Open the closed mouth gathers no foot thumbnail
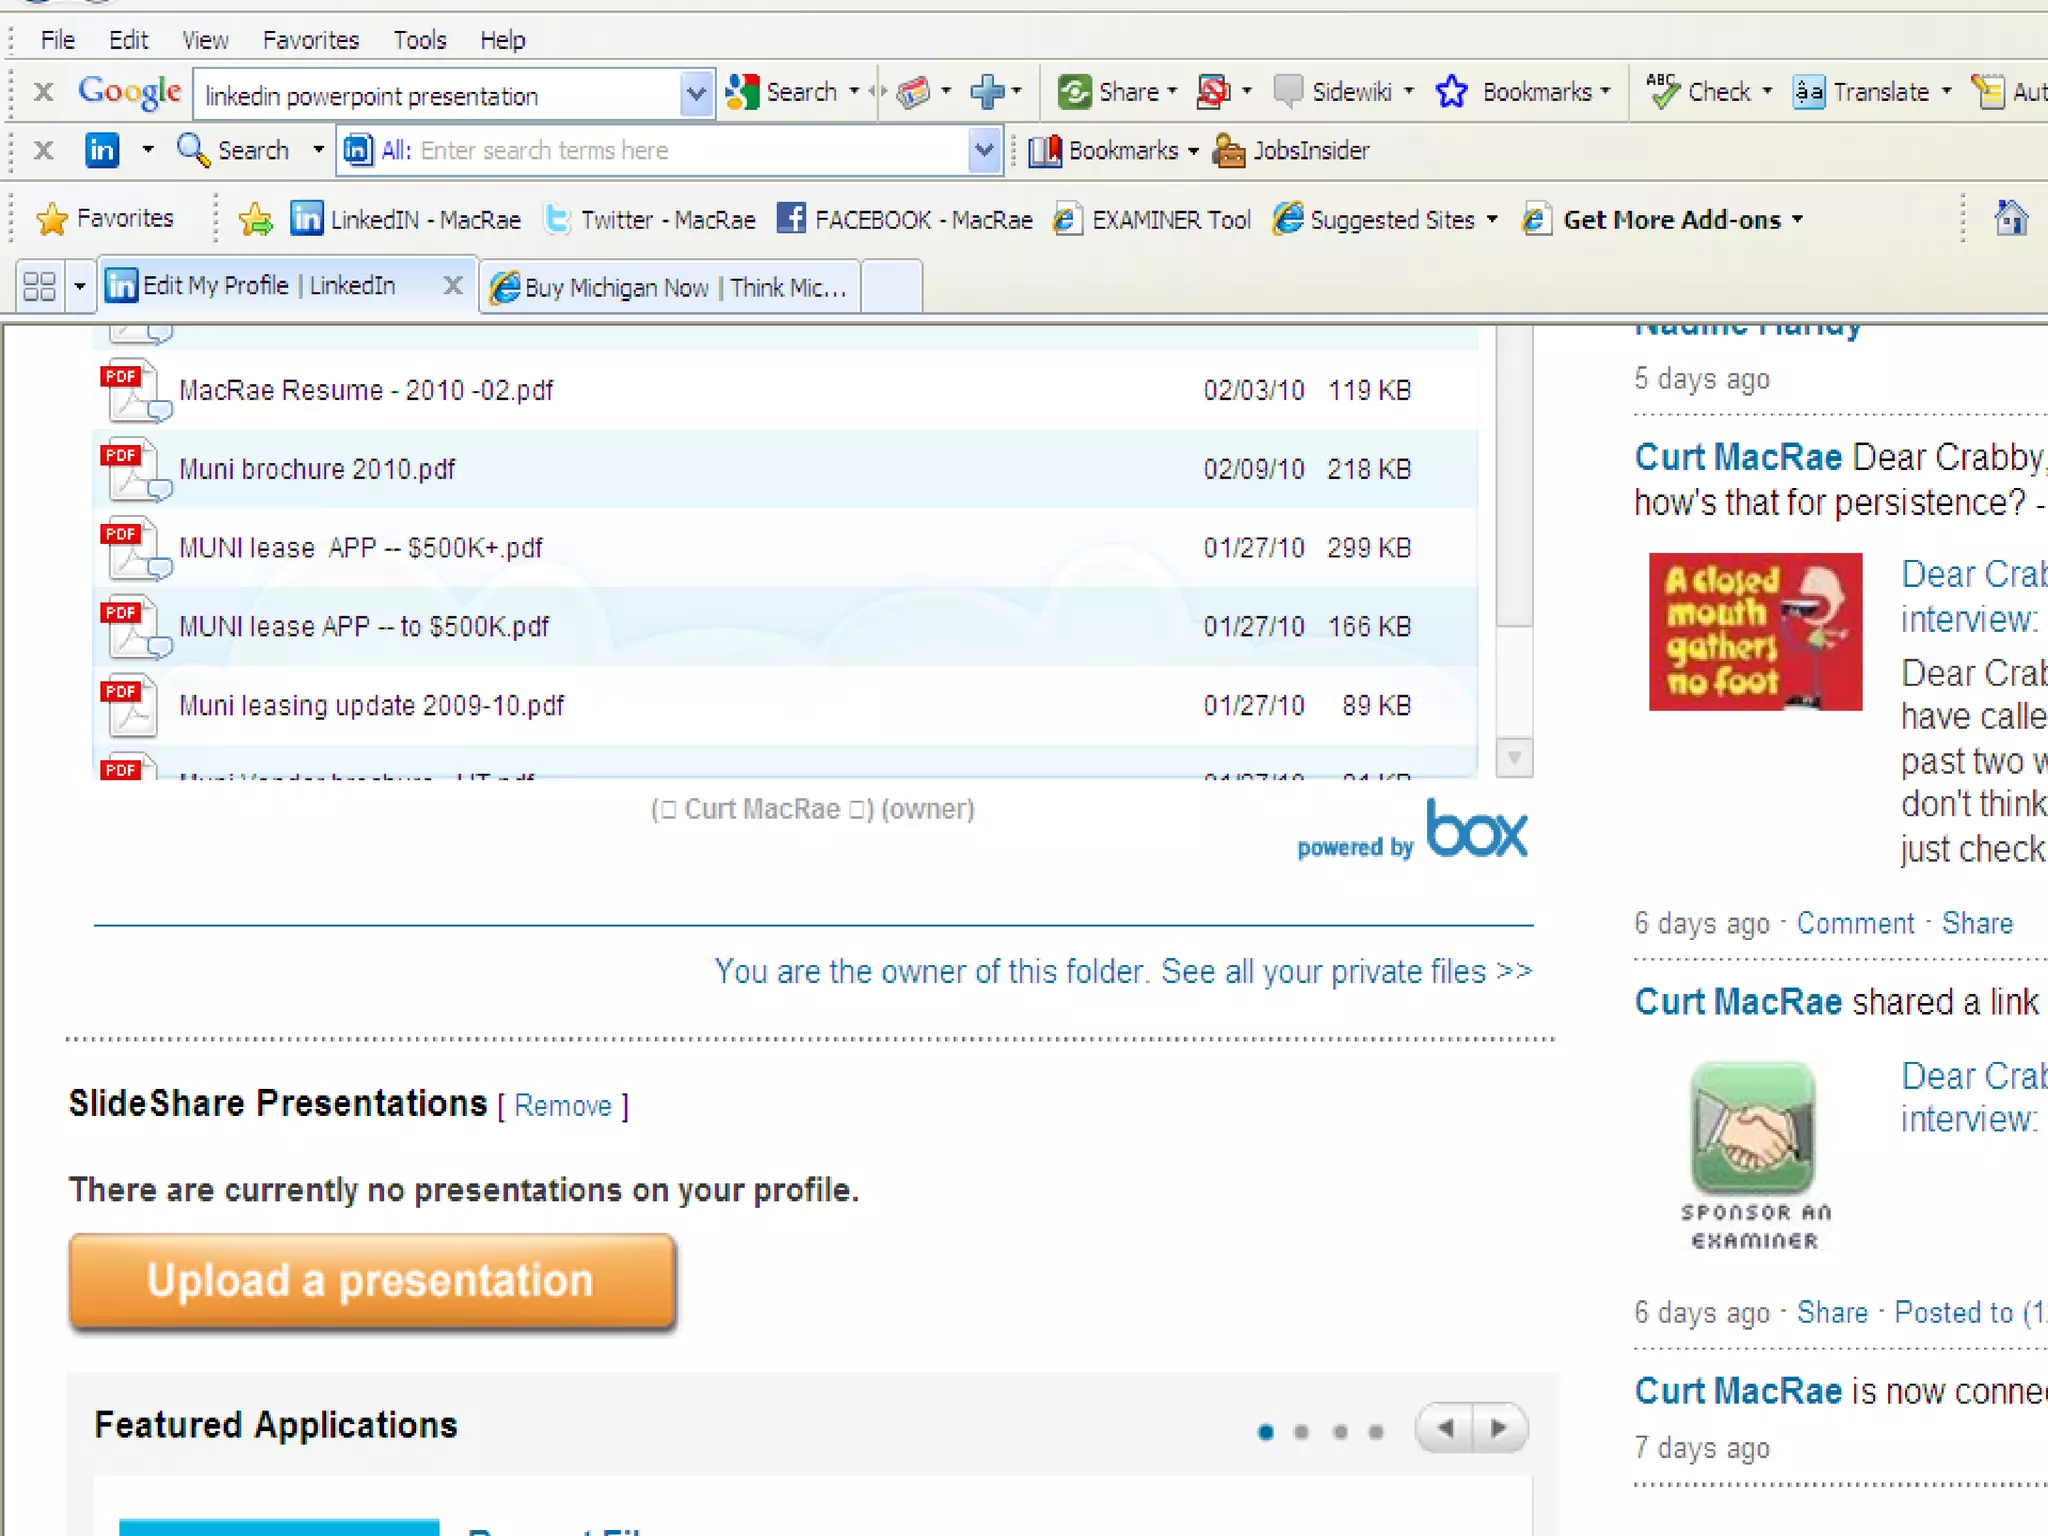This screenshot has width=2048, height=1536. [x=1755, y=632]
